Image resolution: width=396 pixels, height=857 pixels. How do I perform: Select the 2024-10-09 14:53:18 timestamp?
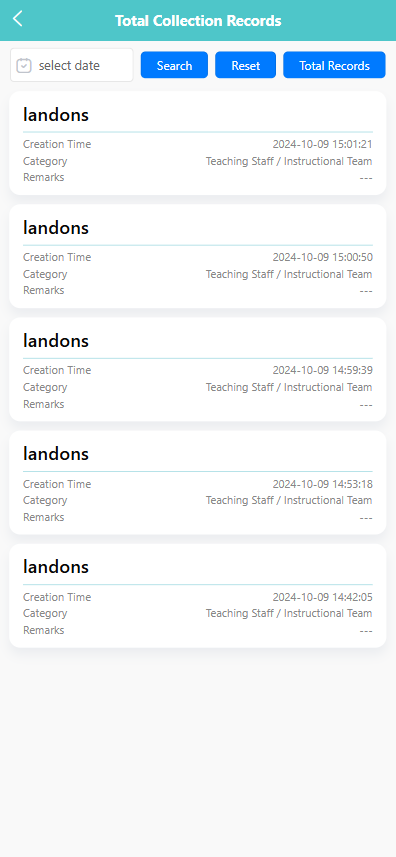pos(323,484)
